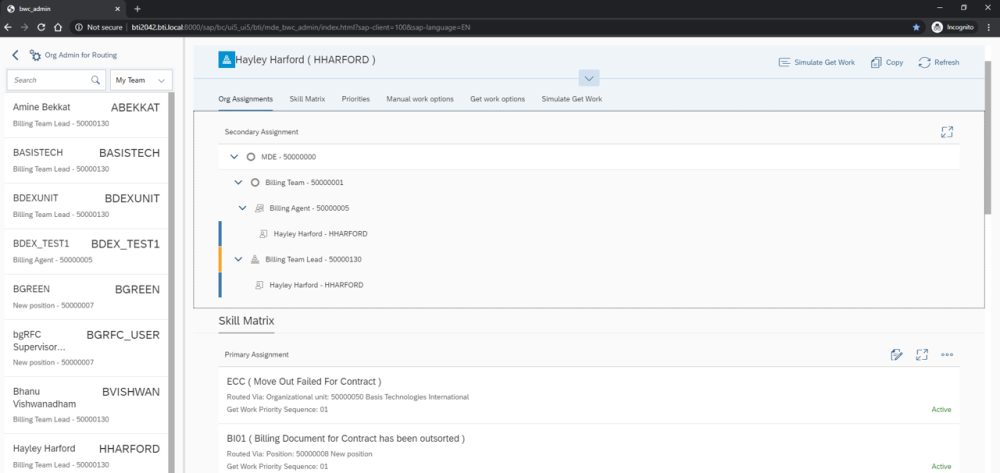Screen dimensions: 1000x473
Task: Refresh the user details page
Action: 923,62
